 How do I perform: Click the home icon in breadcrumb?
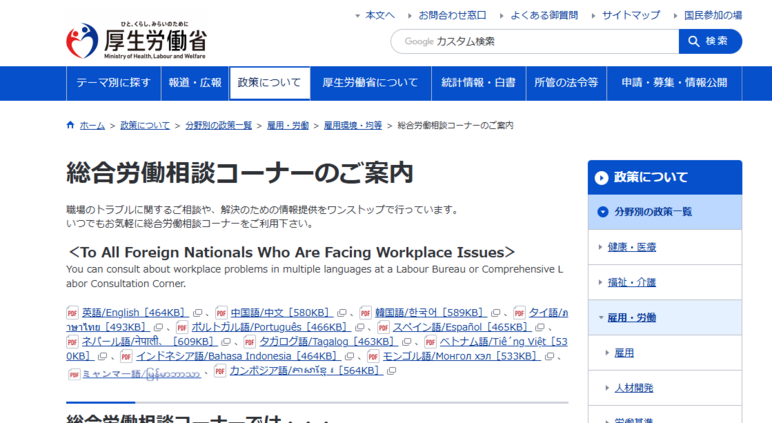[x=70, y=125]
